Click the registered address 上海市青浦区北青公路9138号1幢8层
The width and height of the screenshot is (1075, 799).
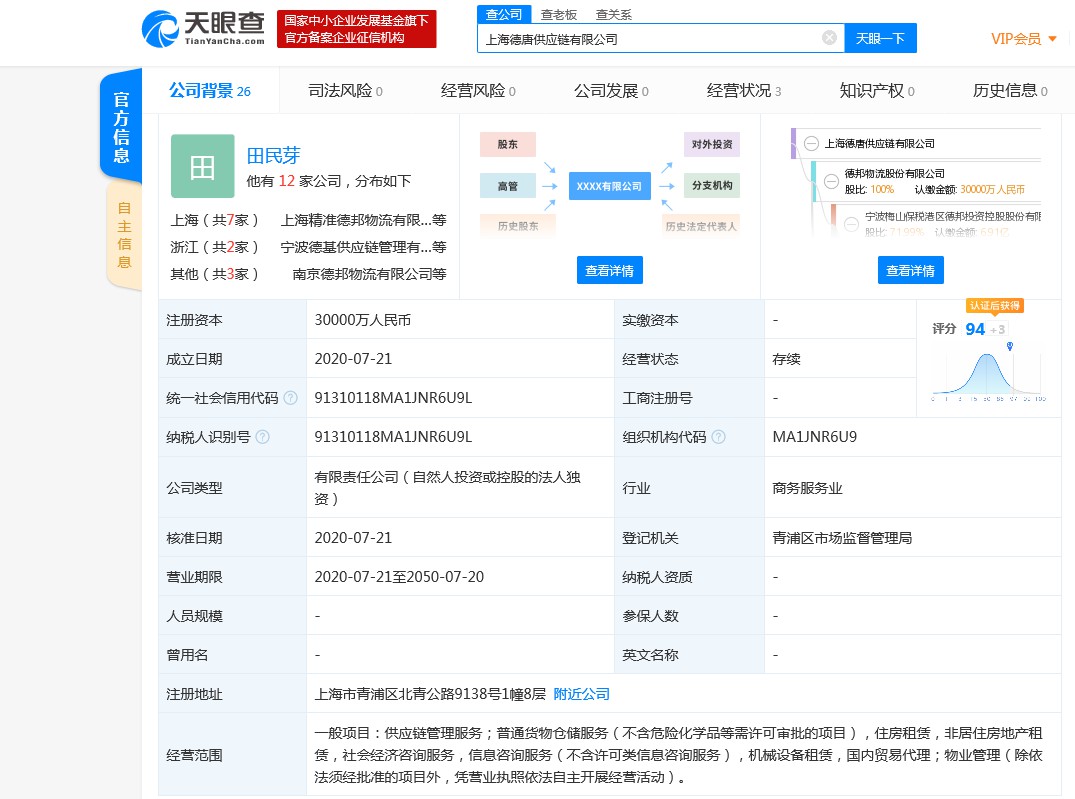(x=430, y=694)
